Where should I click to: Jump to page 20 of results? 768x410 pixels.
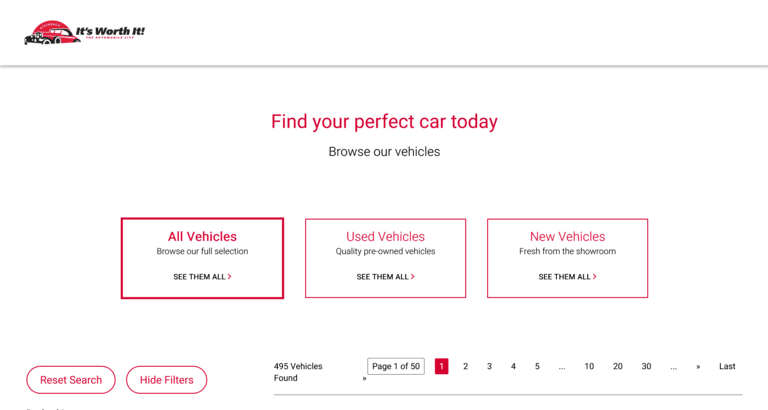tap(618, 366)
